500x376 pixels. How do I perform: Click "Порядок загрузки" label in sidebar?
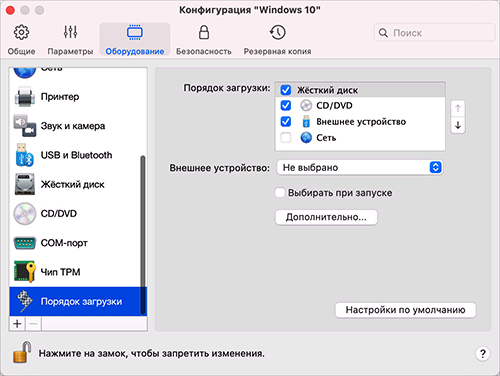(81, 301)
